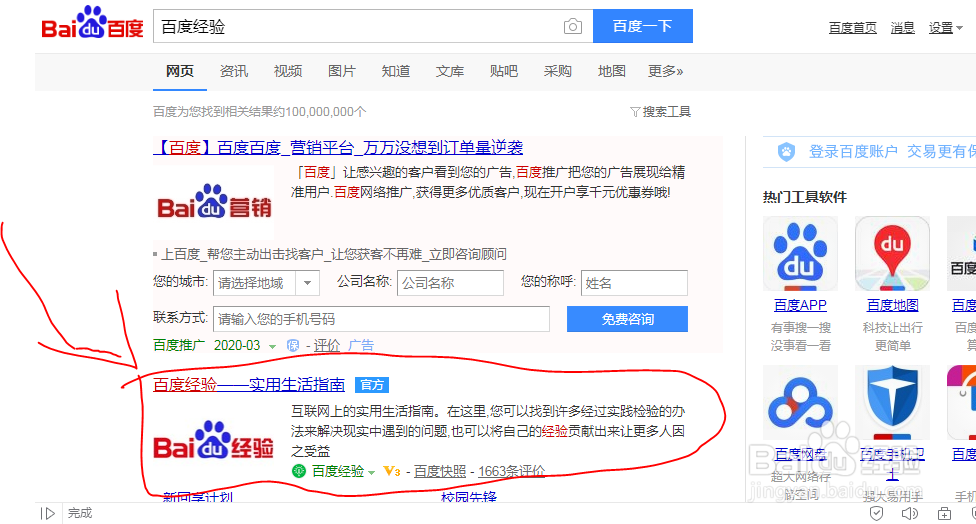Open 百度首页 link
The width and height of the screenshot is (976, 524).
click(x=852, y=27)
